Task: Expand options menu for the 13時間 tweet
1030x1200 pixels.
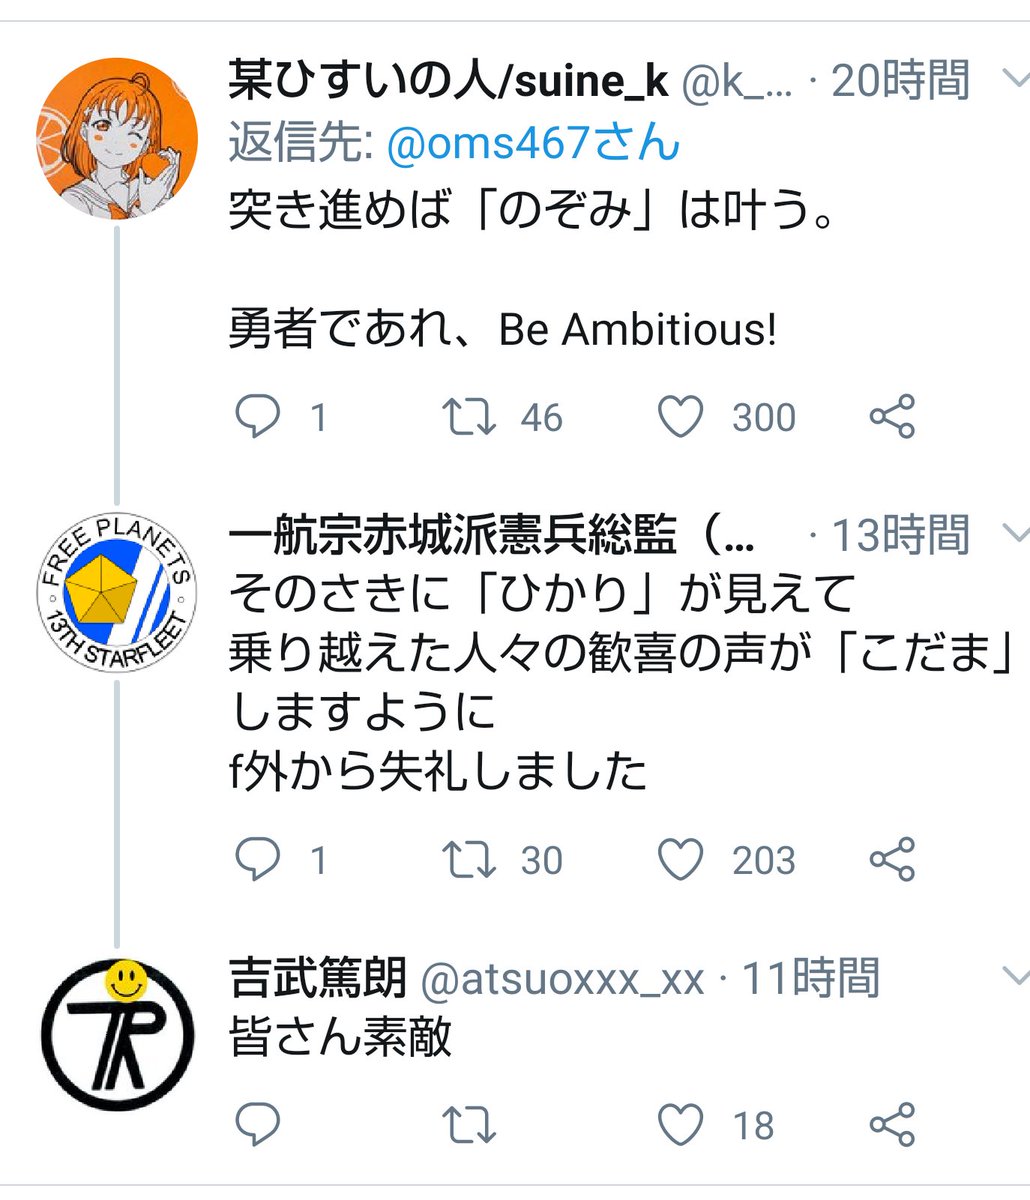Action: click(1014, 533)
